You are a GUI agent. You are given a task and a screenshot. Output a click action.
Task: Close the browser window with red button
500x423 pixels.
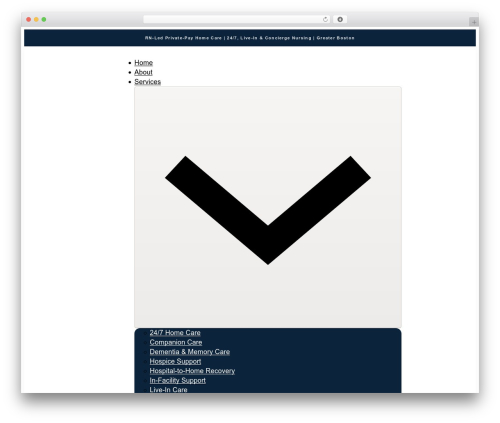pyautogui.click(x=29, y=19)
